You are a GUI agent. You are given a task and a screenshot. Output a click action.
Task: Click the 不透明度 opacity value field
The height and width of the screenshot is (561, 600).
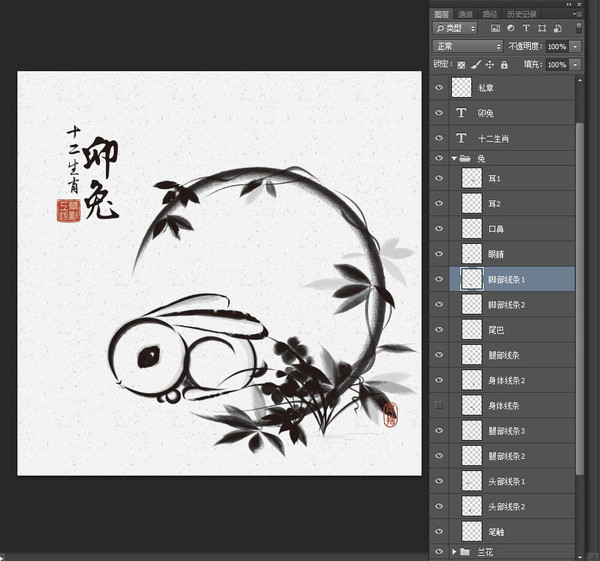coord(558,46)
